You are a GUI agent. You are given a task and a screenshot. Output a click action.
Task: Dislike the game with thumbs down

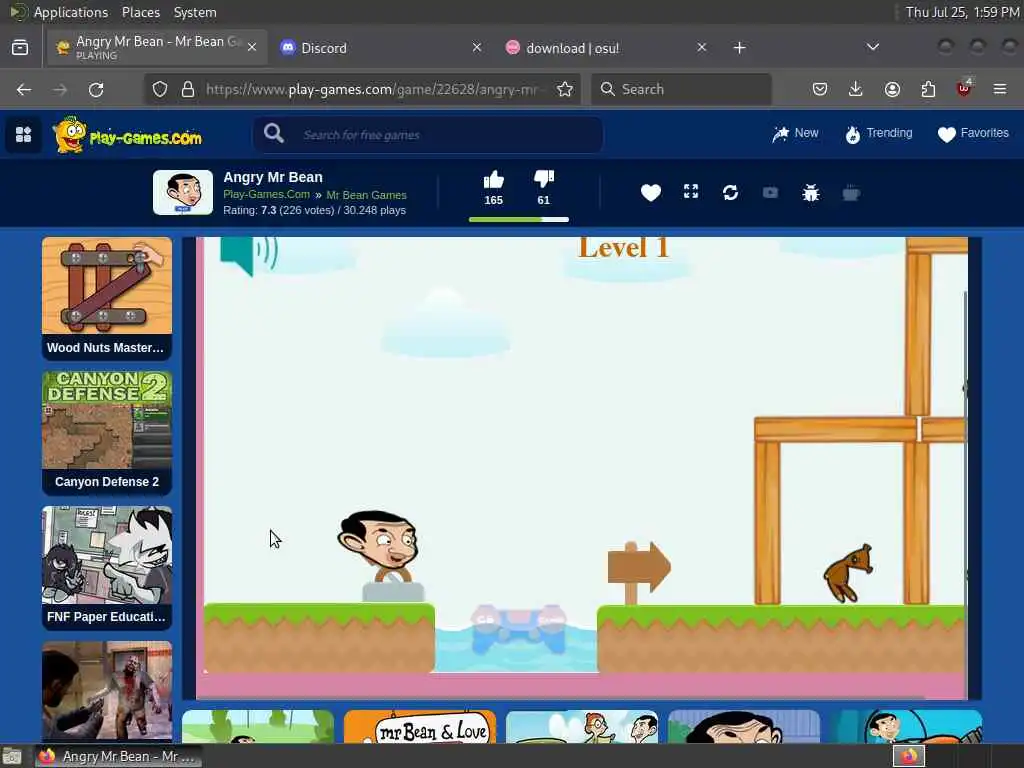click(543, 180)
